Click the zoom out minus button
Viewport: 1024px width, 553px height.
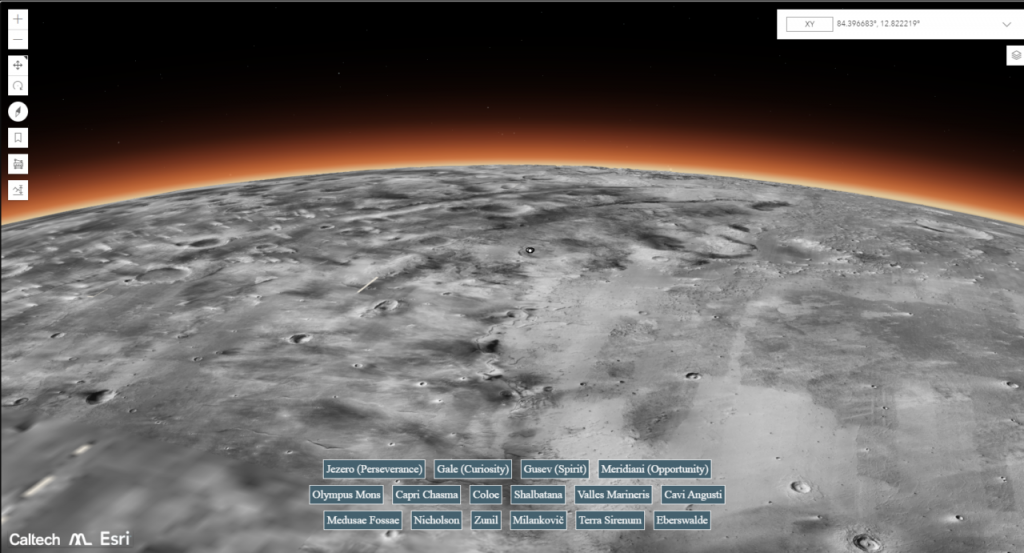pos(18,40)
